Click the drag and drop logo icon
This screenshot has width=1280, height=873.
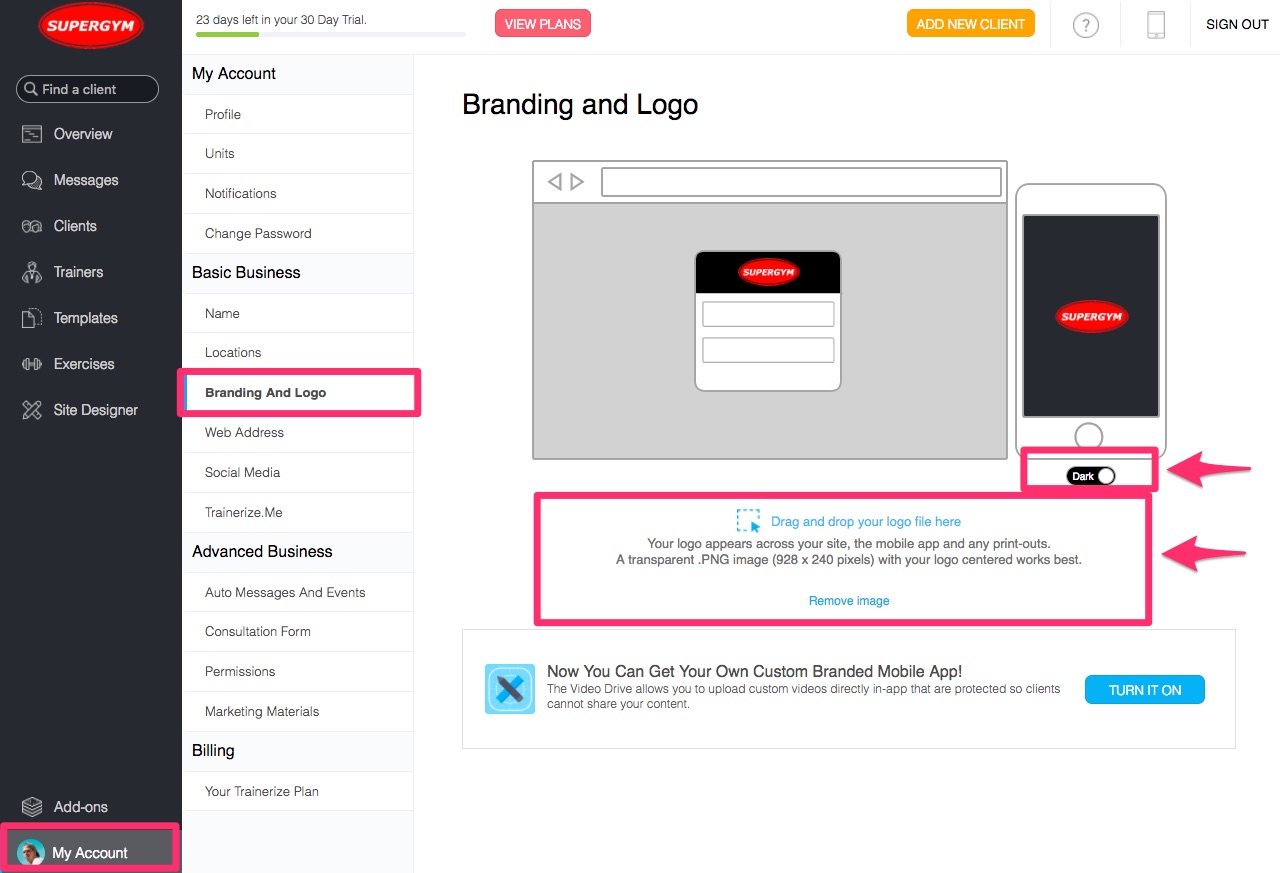[x=749, y=521]
